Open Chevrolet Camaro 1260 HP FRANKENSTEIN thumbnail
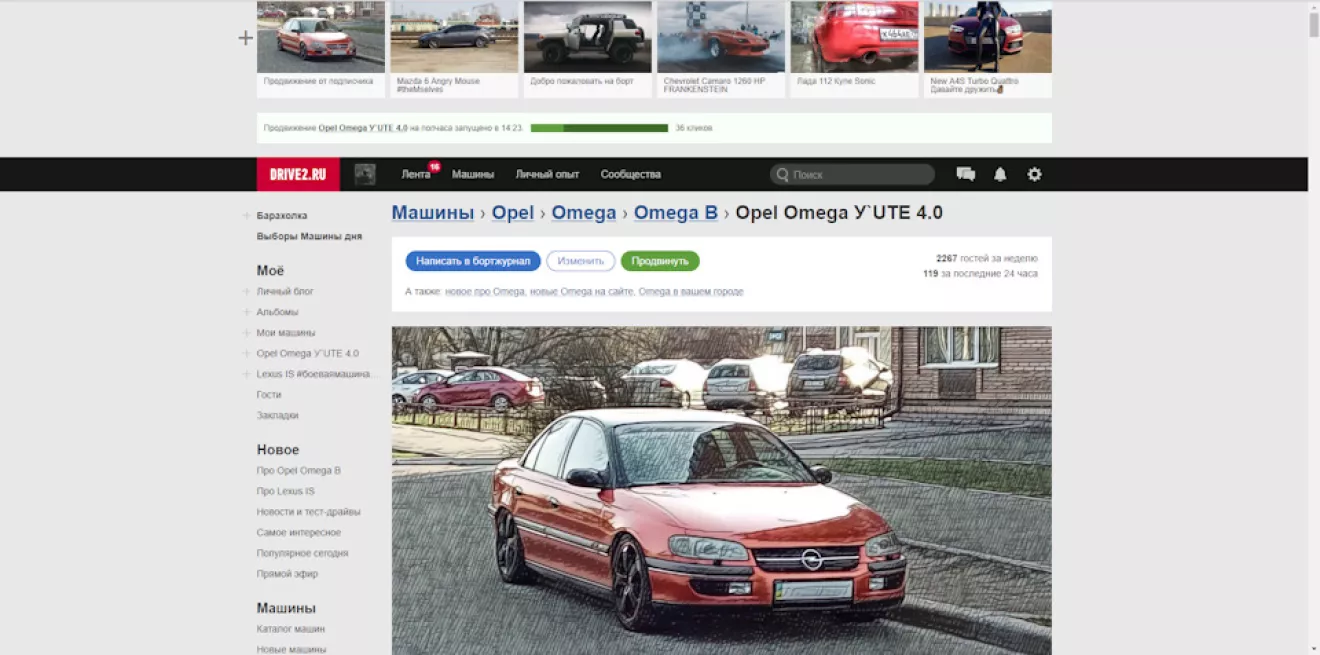Screen dimensions: 1320x655 pyautogui.click(x=721, y=49)
